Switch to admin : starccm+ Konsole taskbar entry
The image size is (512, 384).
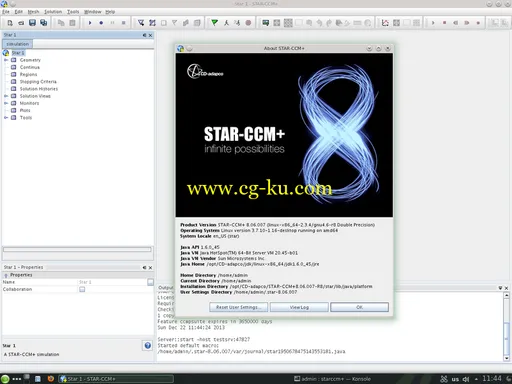click(x=332, y=379)
